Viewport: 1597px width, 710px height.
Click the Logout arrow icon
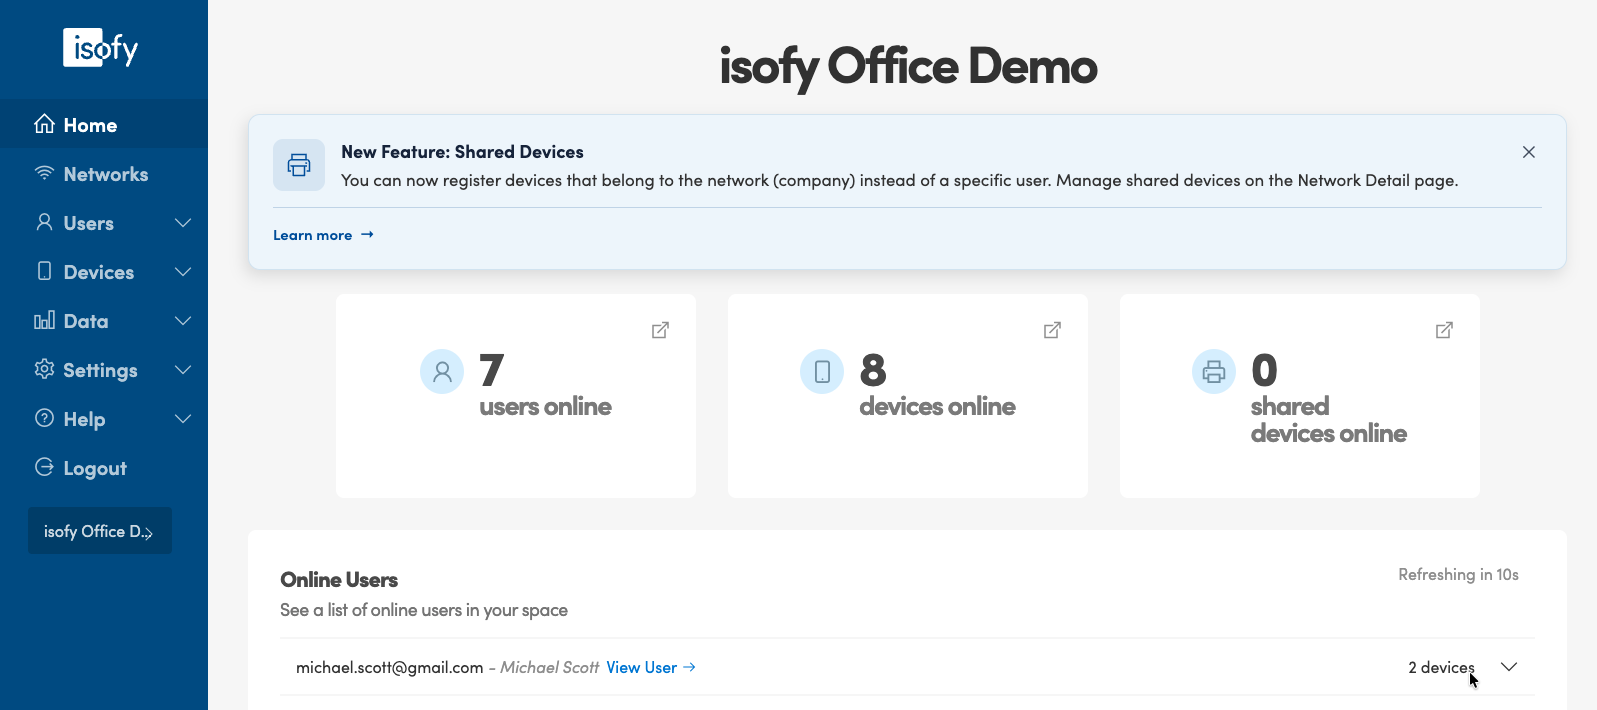44,467
